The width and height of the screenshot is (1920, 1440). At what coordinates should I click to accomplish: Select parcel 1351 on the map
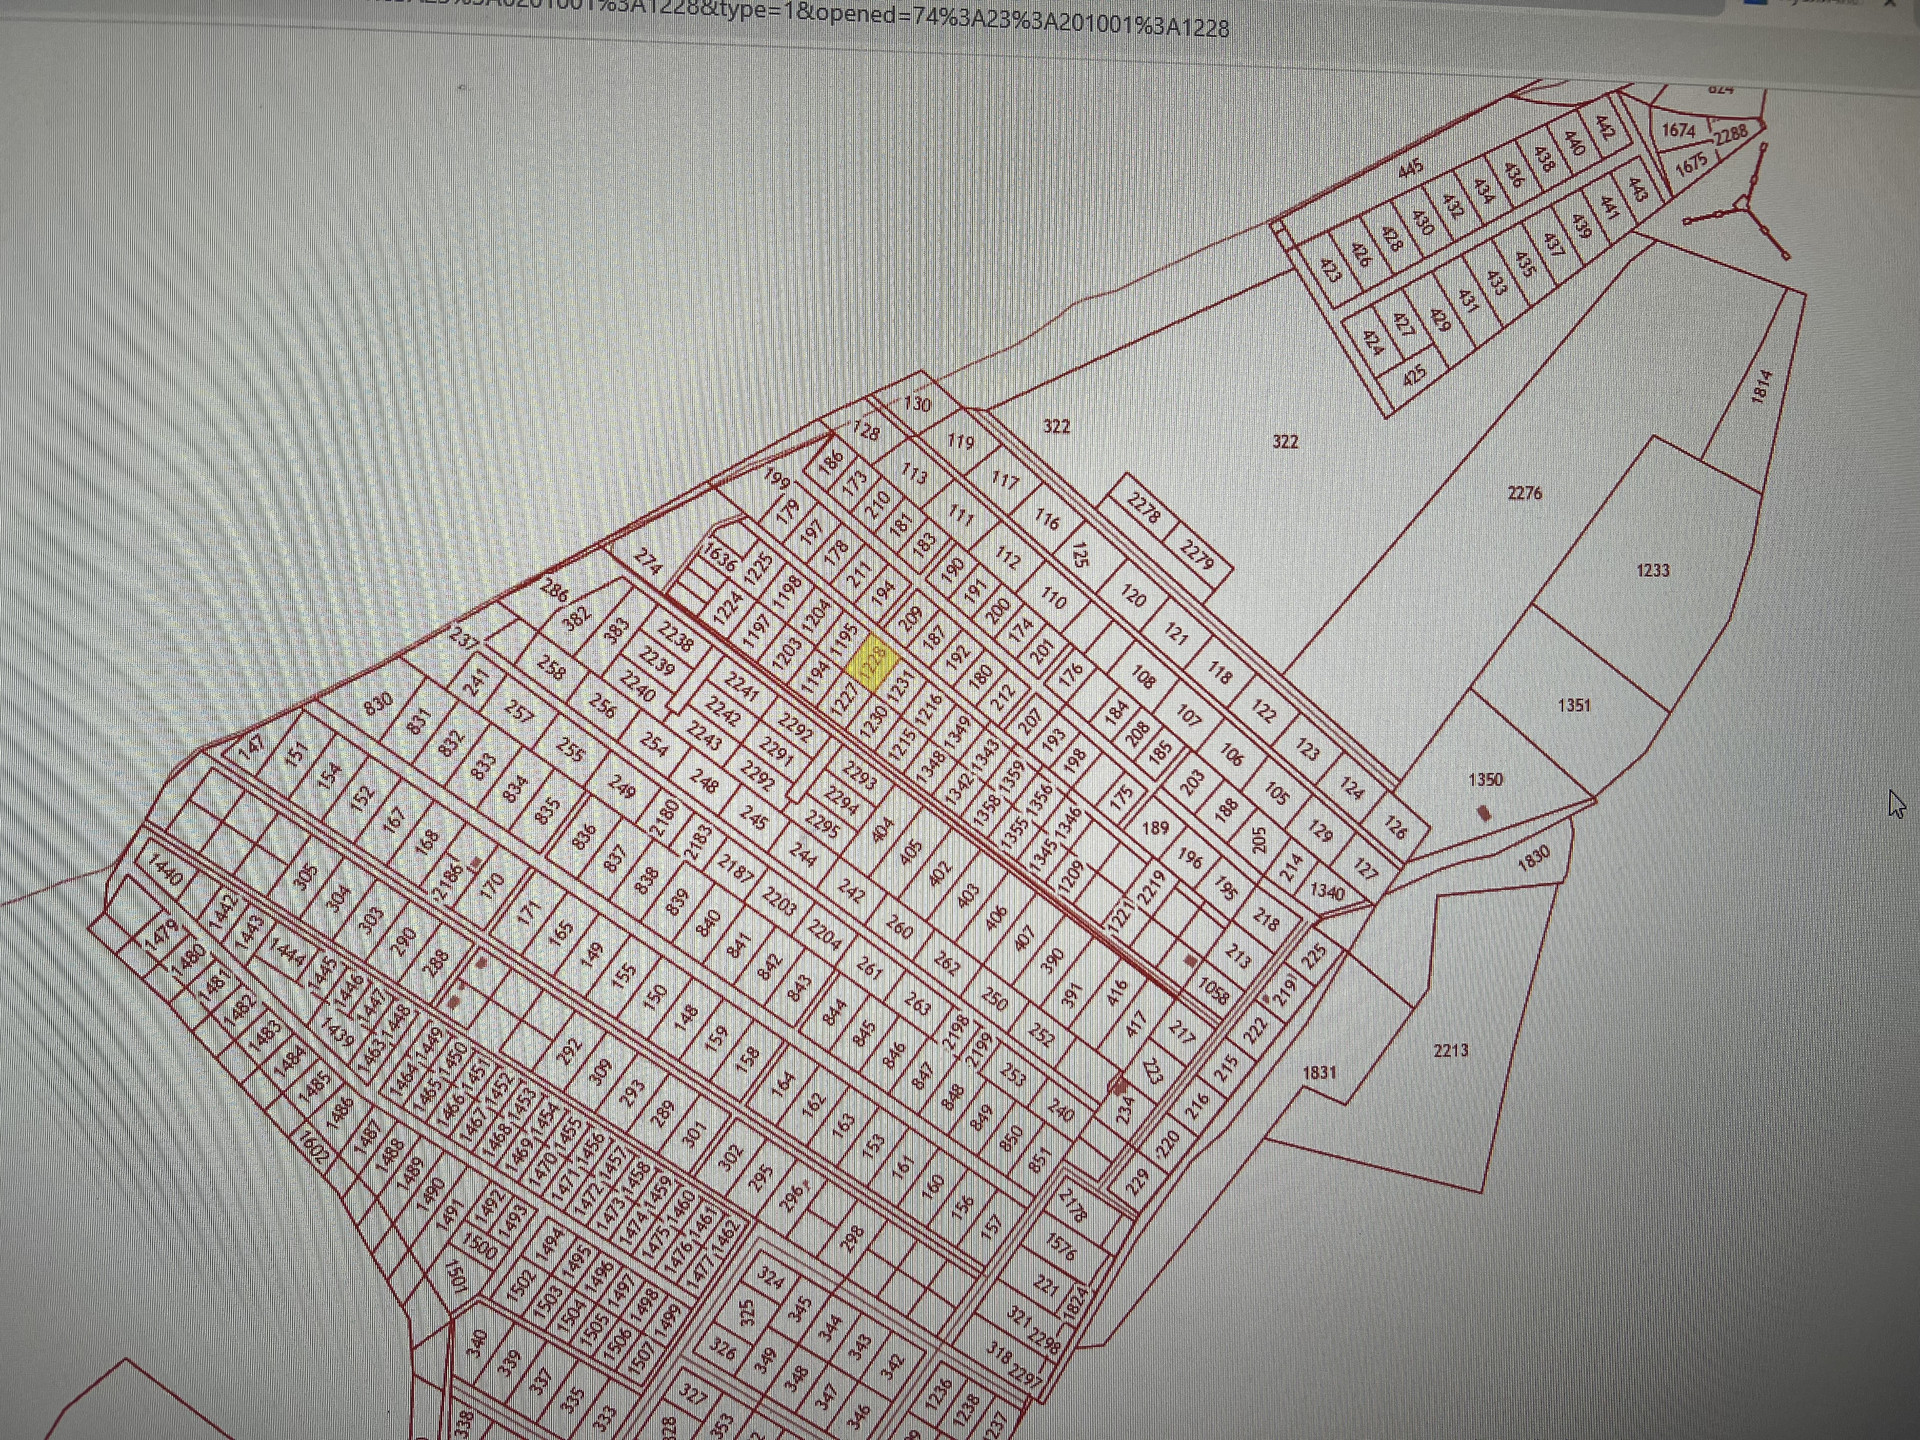click(1573, 706)
